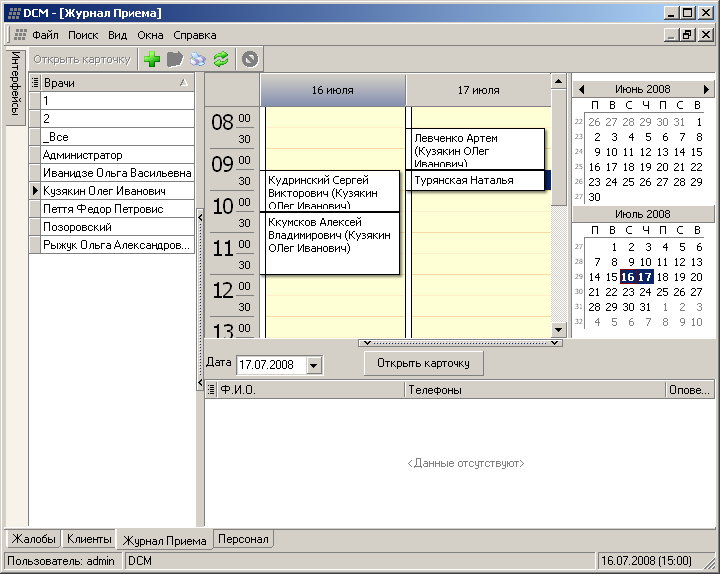Click status bar Пользователь: admin
Viewport: 720px width, 574px height.
point(61,561)
